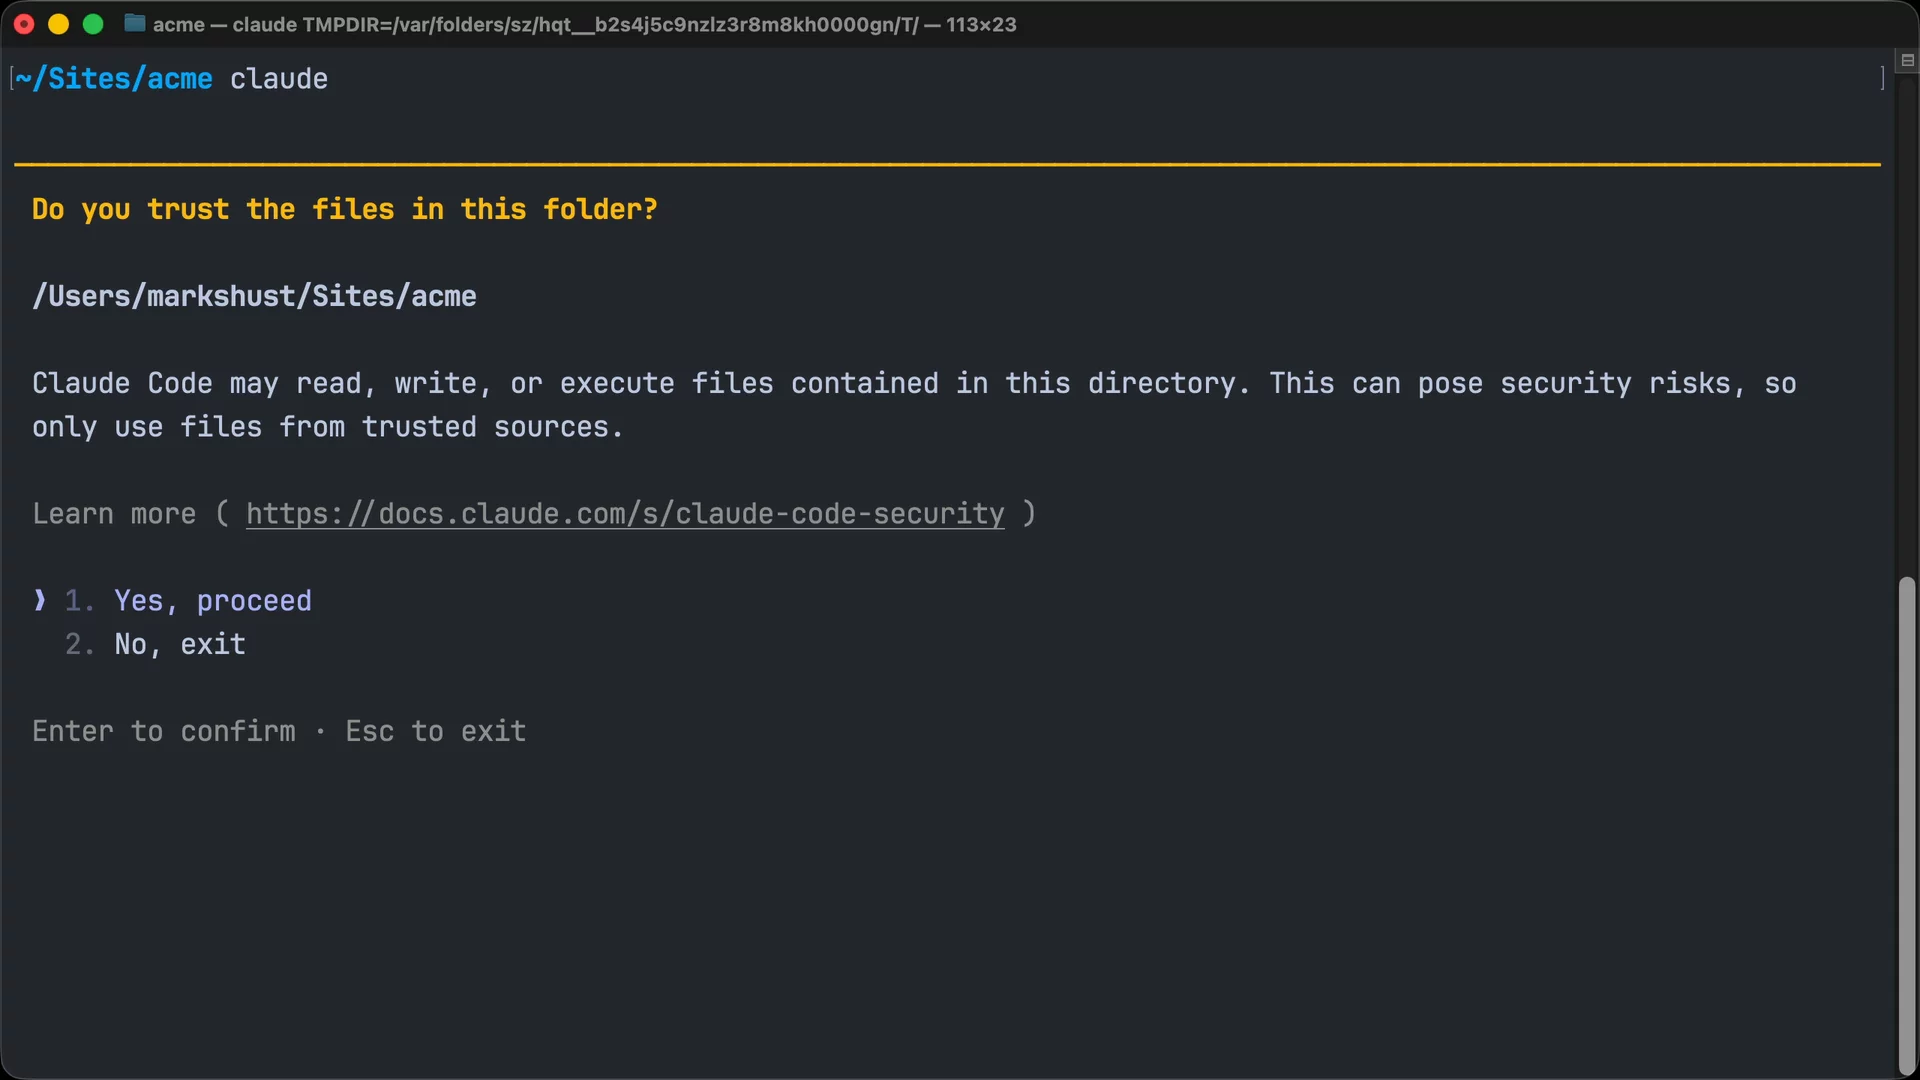1920x1080 pixels.
Task: Click the Enter to confirm hint text
Action: click(x=164, y=731)
